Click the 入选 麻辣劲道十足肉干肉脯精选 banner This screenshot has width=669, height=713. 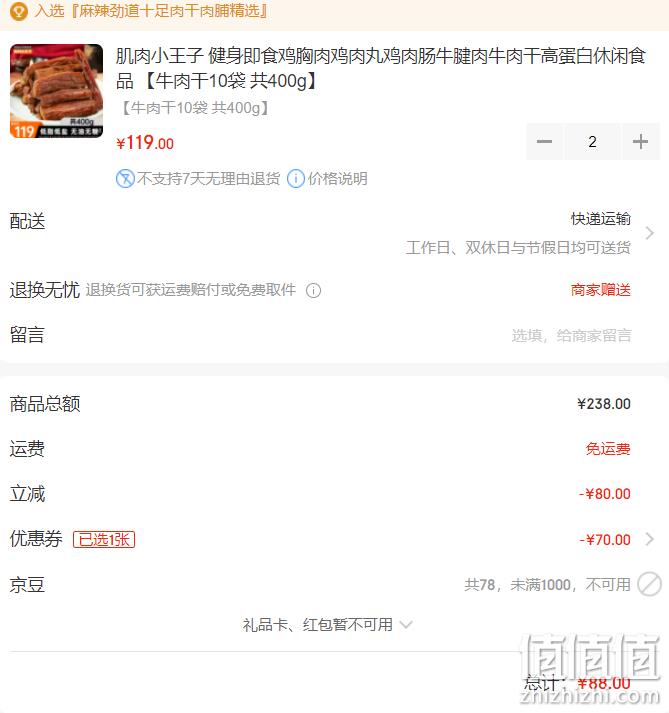coord(151,11)
